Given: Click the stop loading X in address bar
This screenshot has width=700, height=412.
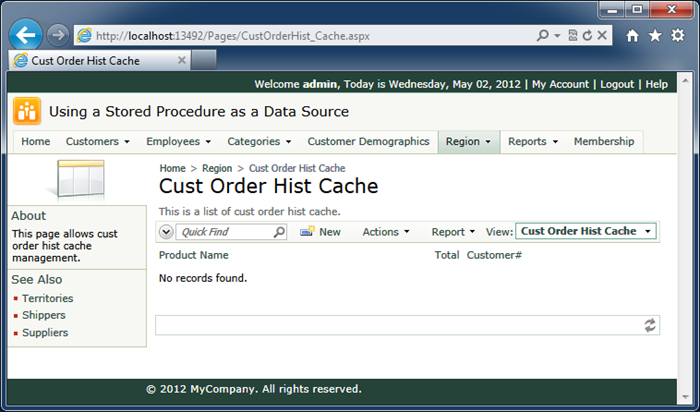Looking at the screenshot, I should tap(602, 35).
